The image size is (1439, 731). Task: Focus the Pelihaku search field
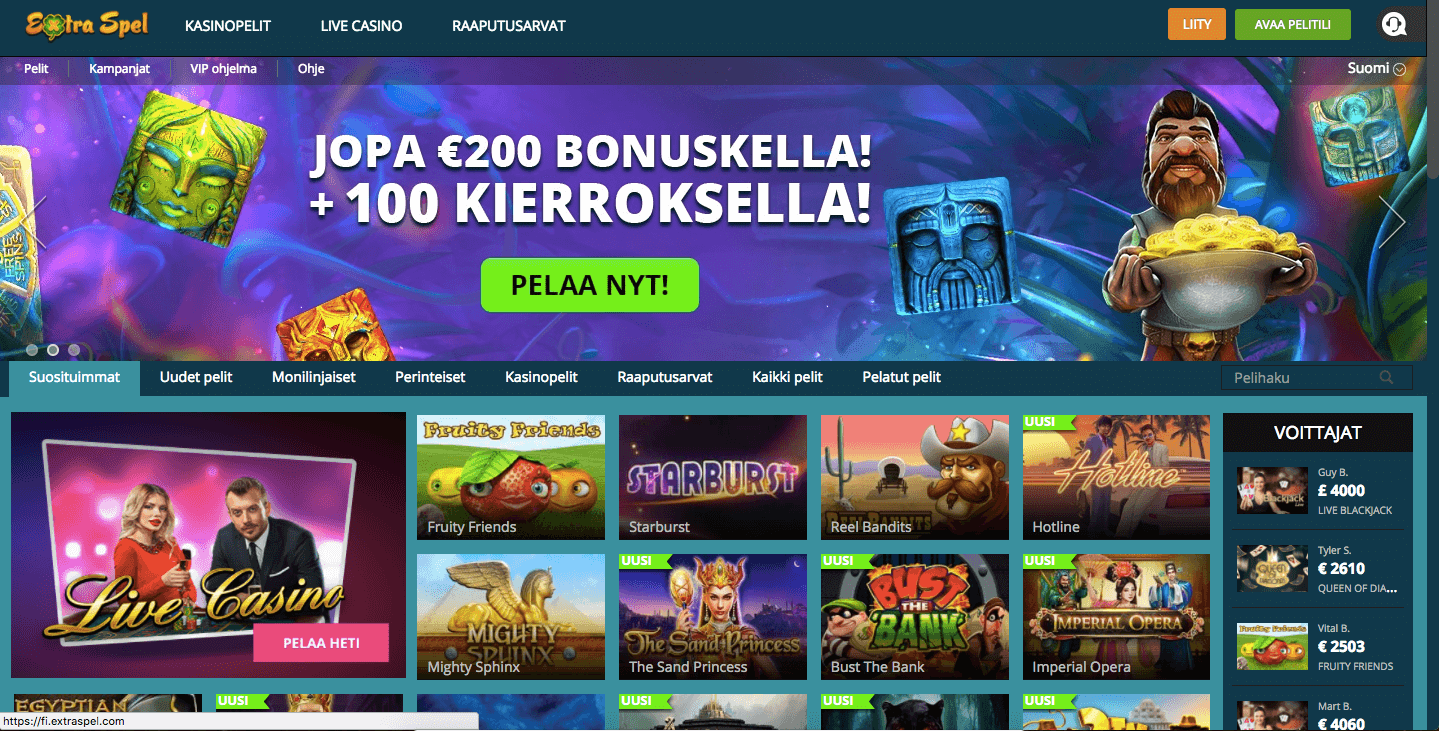[x=1316, y=378]
